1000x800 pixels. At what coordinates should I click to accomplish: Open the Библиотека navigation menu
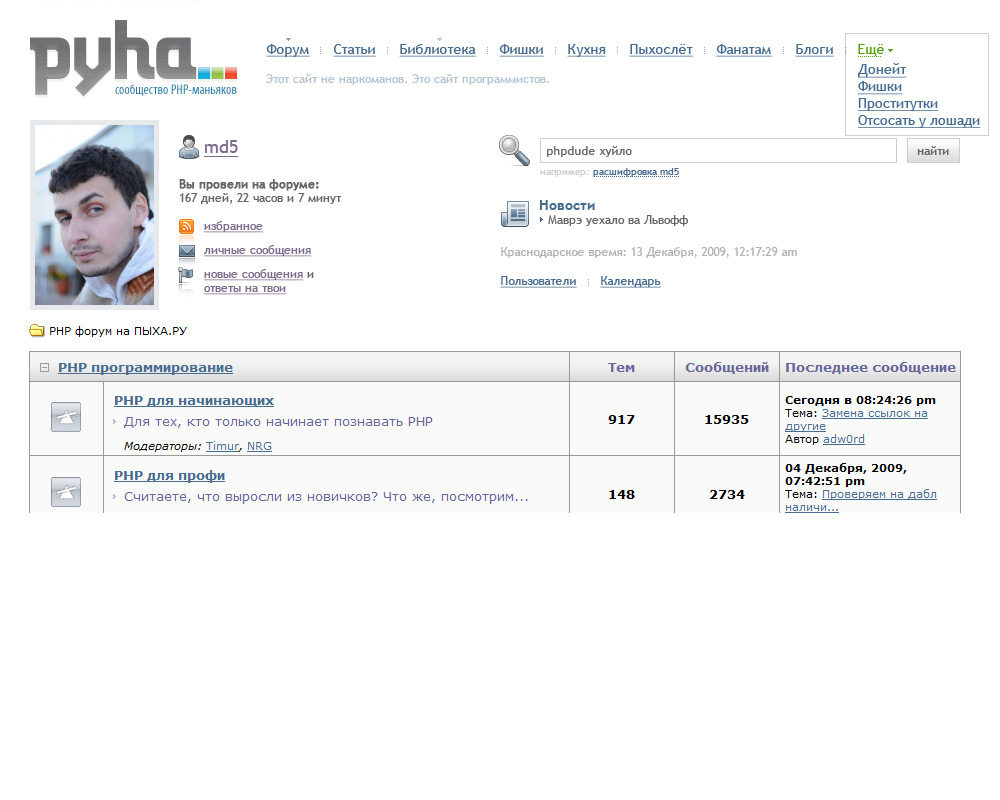pos(437,50)
